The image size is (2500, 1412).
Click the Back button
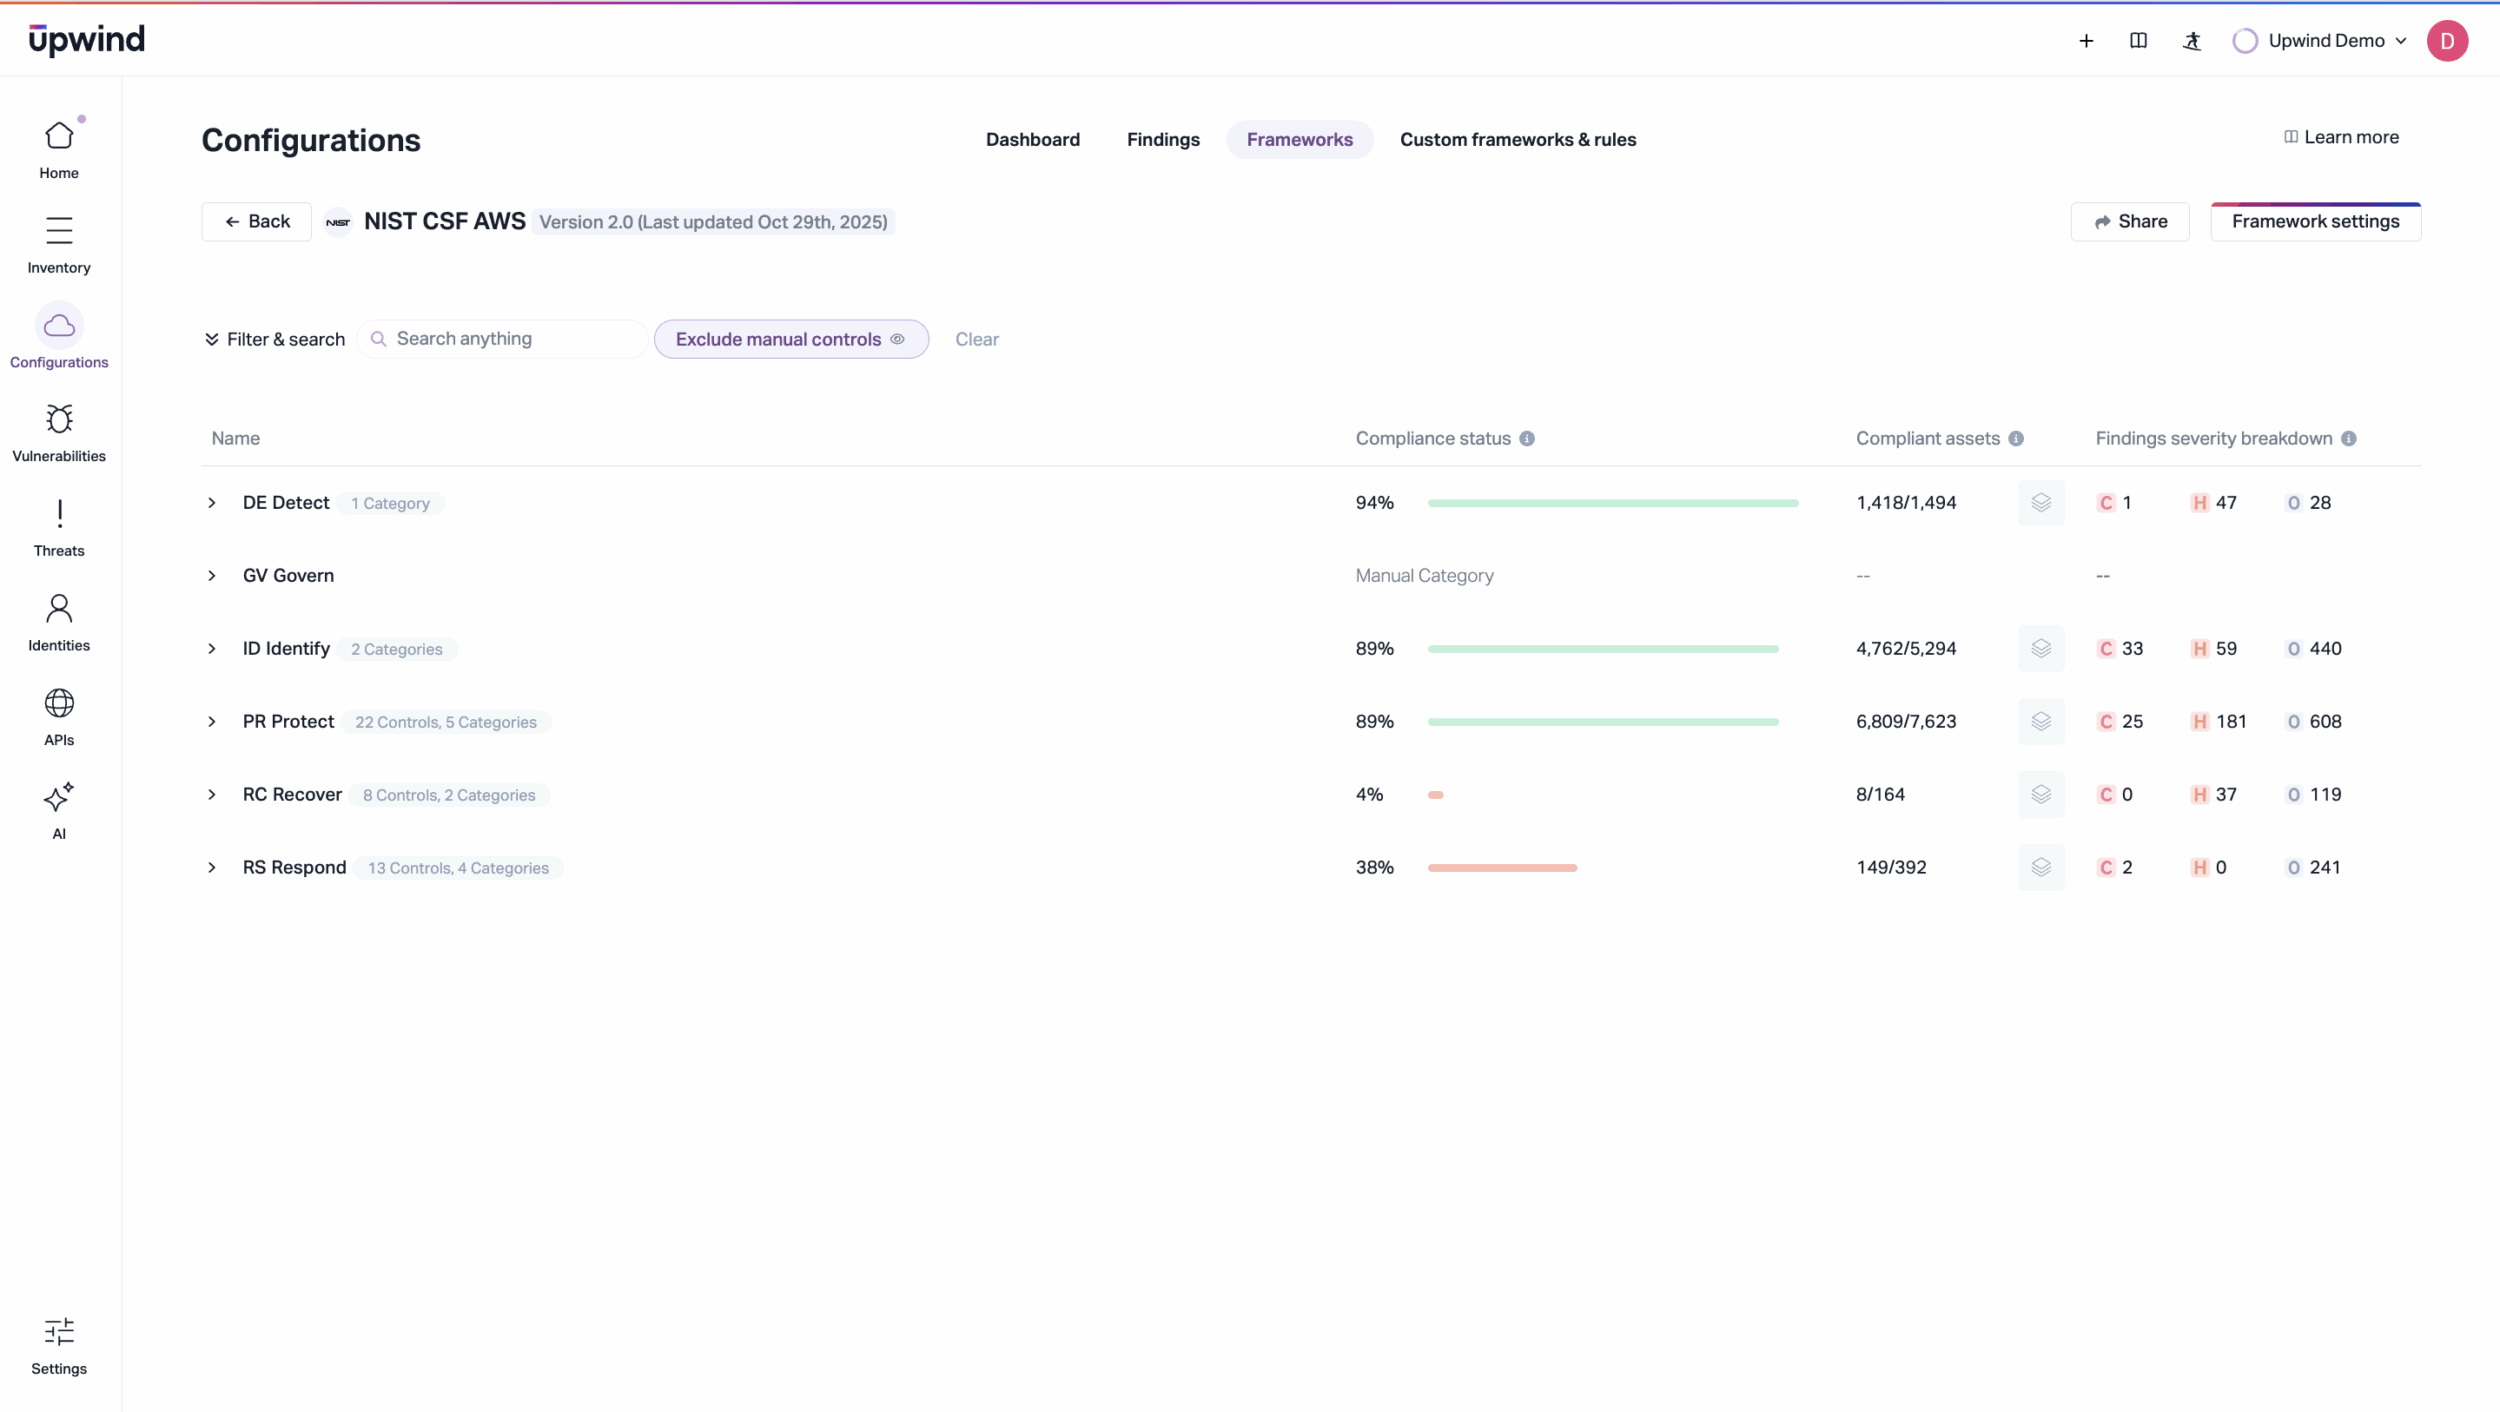pyautogui.click(x=257, y=222)
